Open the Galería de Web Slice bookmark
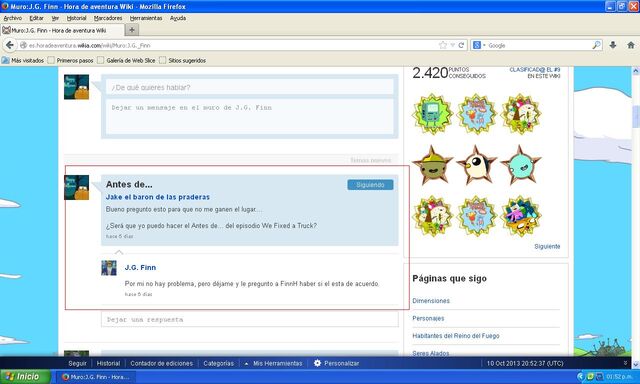The height and width of the screenshot is (384, 640). pyautogui.click(x=126, y=60)
